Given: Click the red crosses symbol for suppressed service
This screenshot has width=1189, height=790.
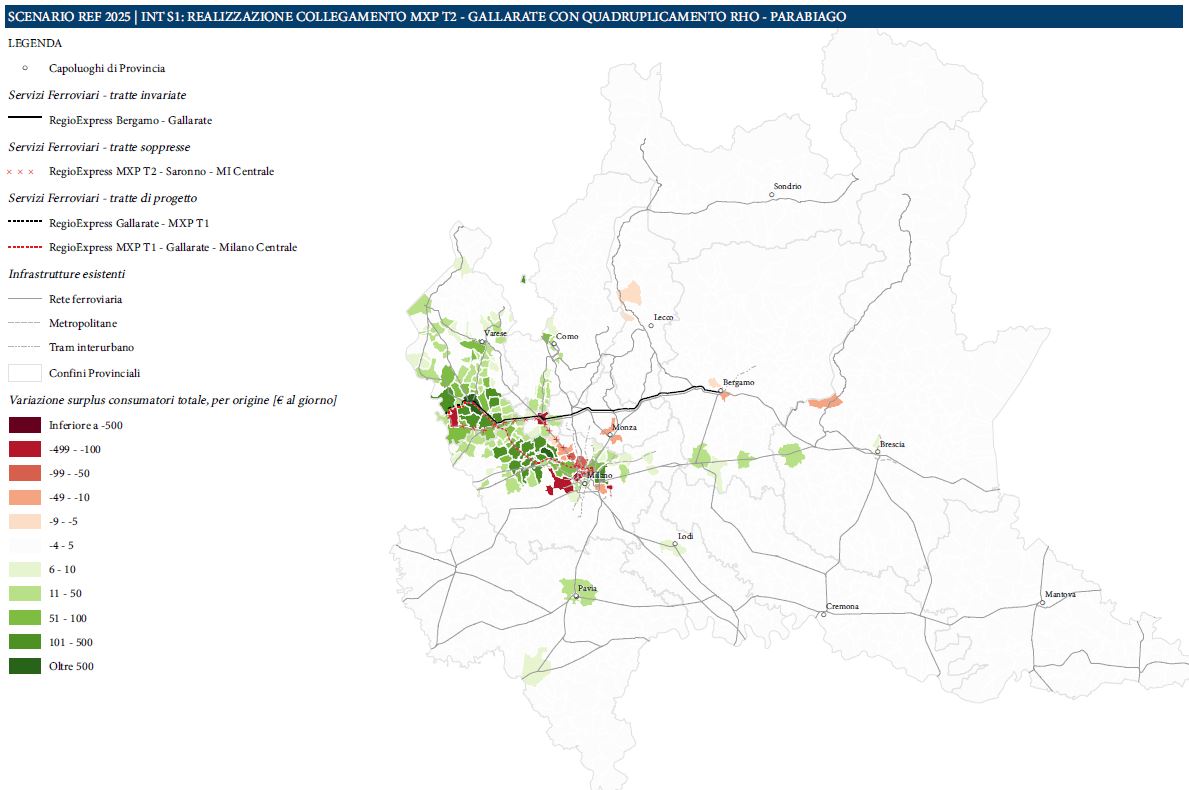Looking at the screenshot, I should coord(20,172).
